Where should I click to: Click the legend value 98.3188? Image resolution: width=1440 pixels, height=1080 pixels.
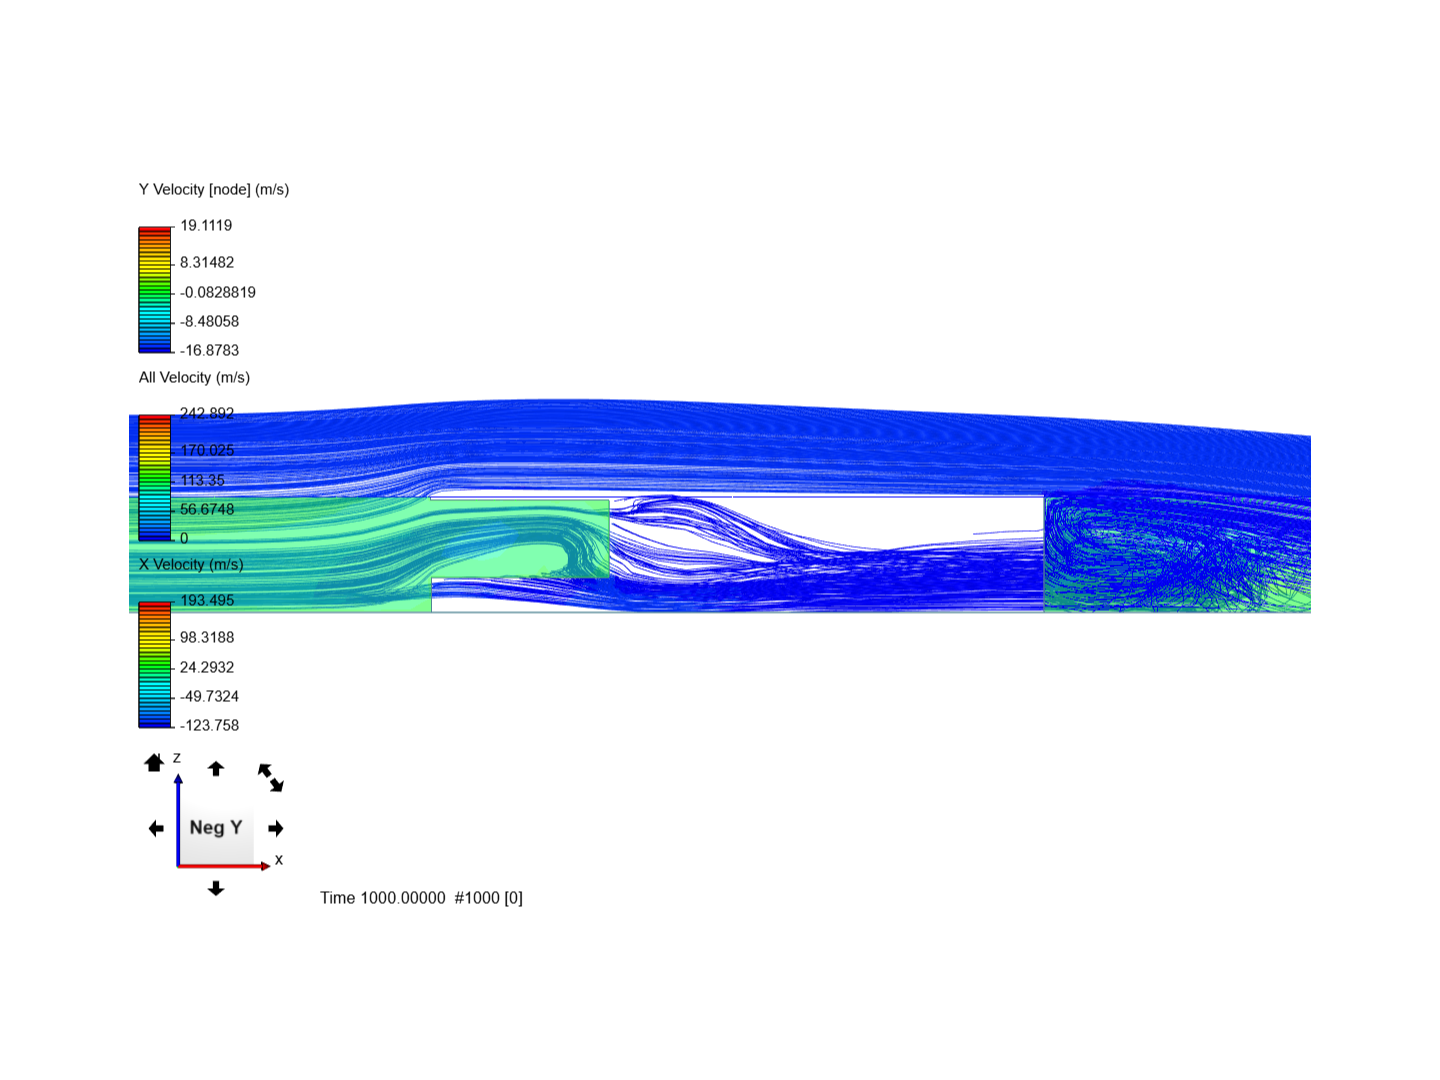pos(207,637)
